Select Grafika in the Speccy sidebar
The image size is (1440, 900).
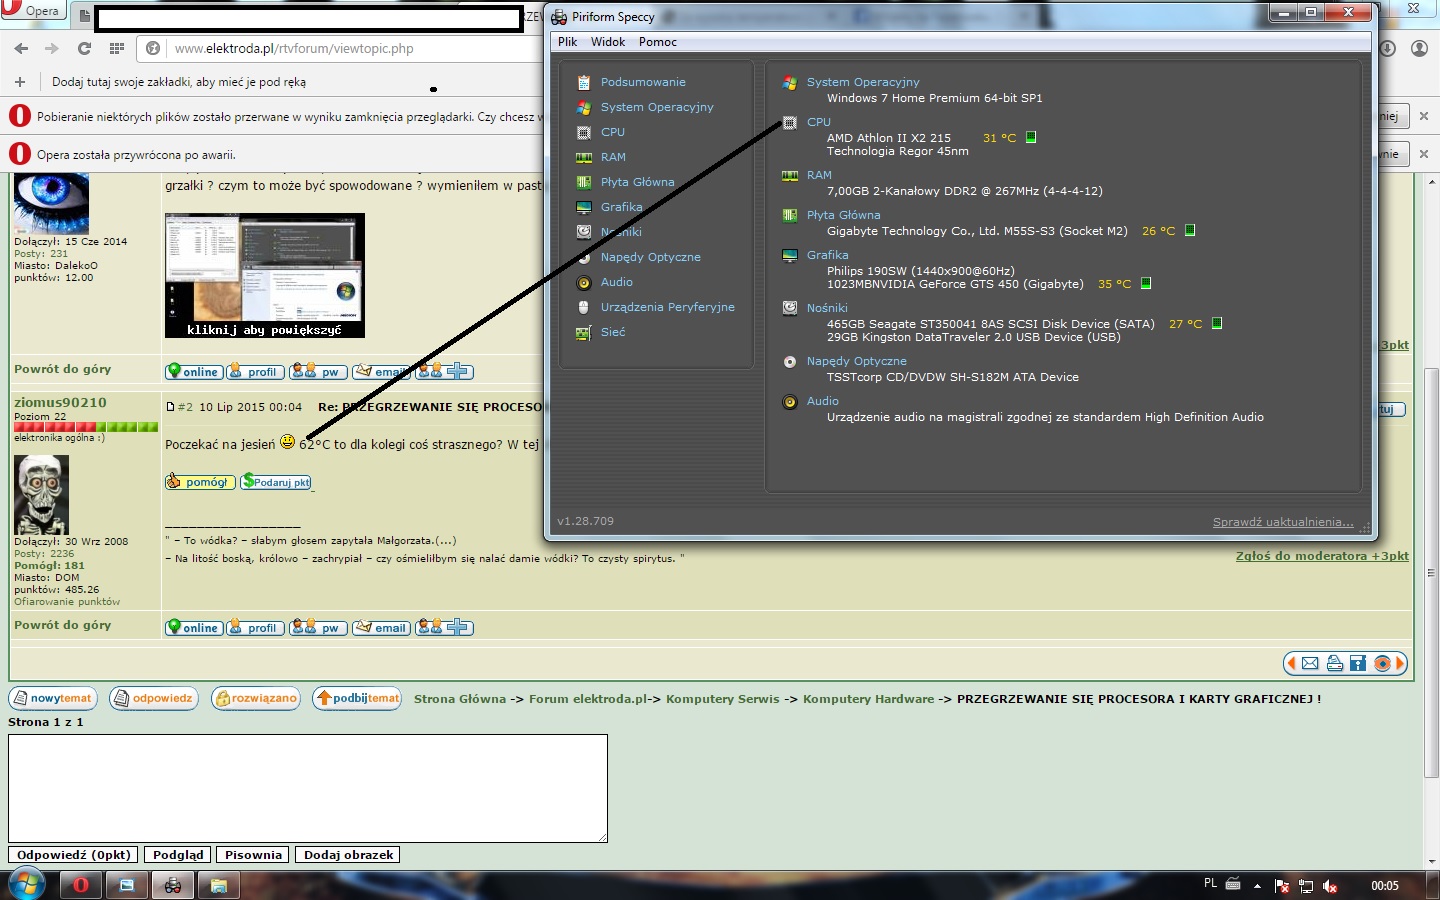(x=622, y=207)
